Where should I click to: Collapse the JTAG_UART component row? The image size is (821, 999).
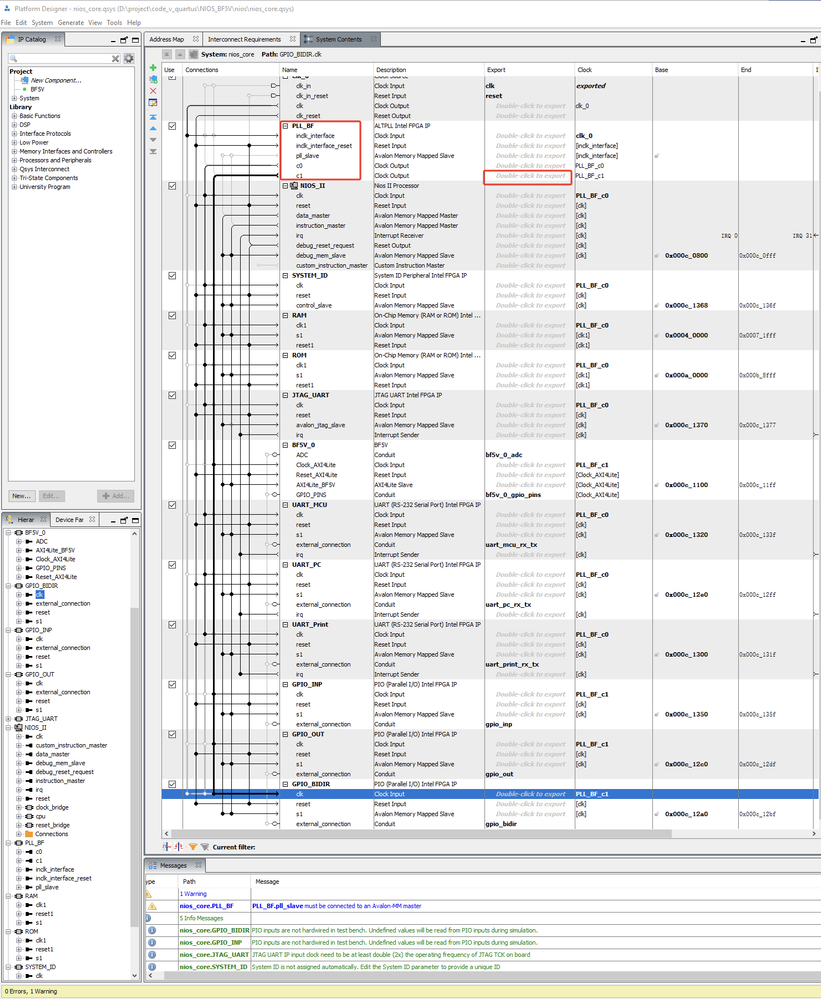point(285,395)
